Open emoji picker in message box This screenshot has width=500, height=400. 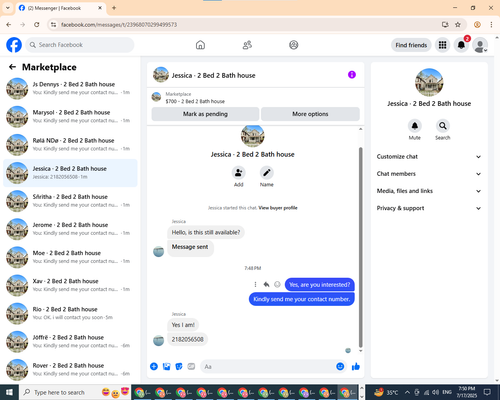[x=340, y=367]
